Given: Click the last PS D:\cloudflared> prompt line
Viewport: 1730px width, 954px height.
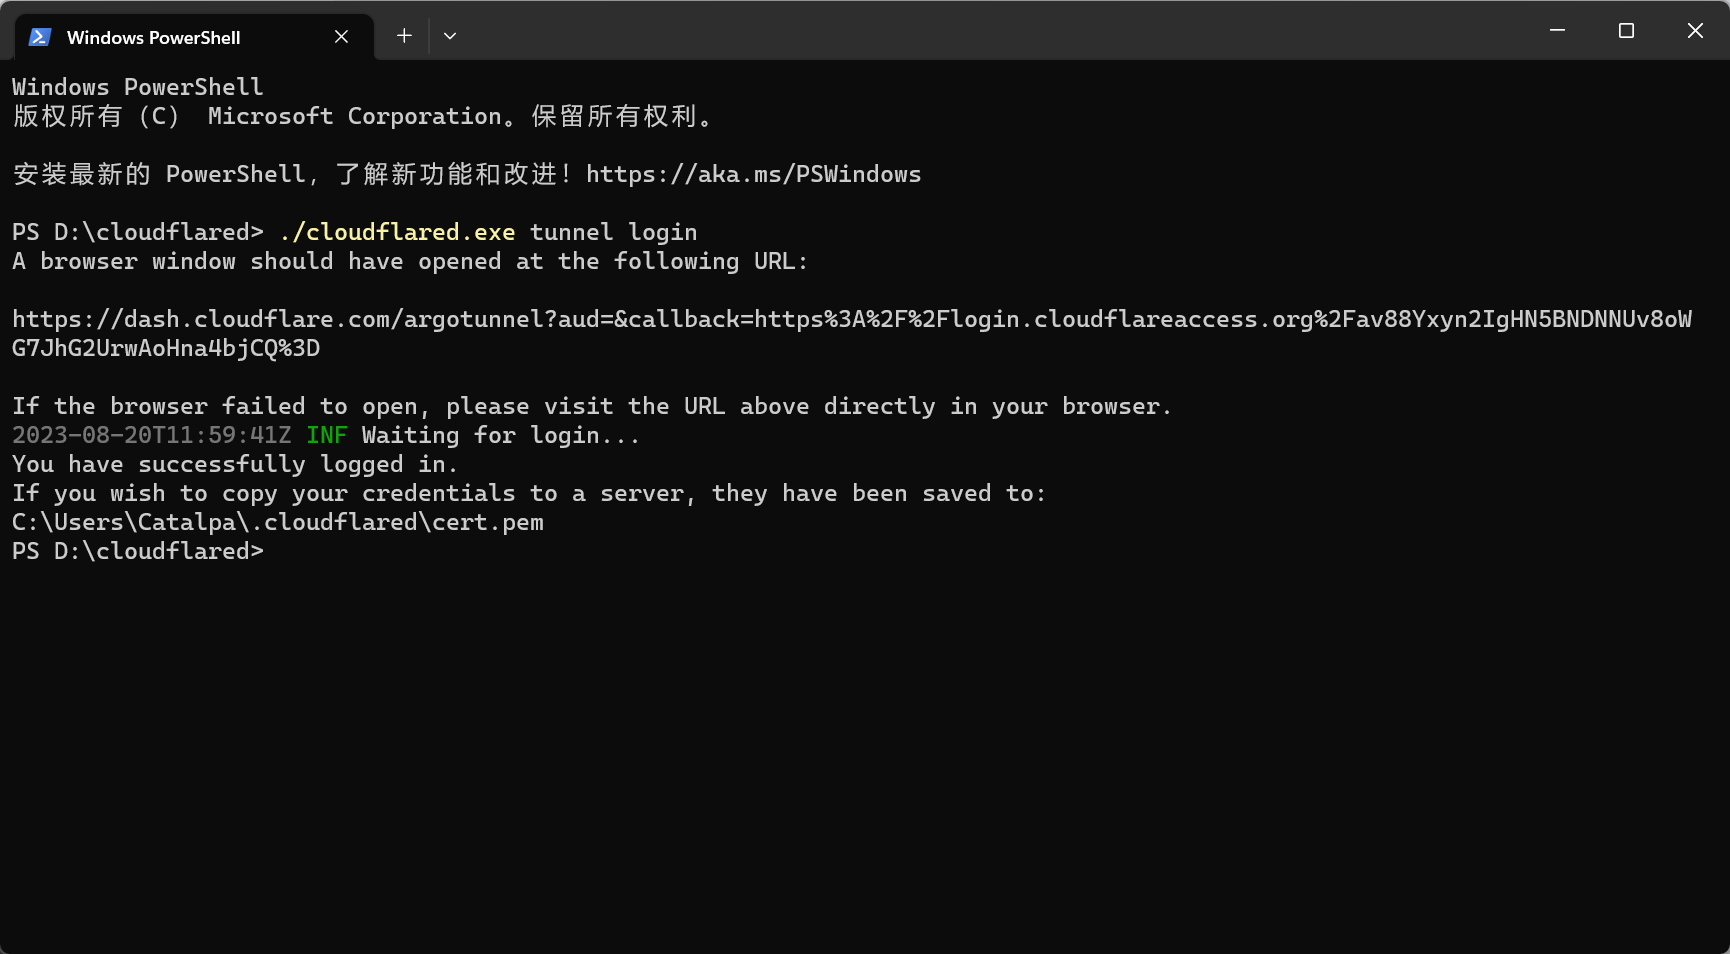Looking at the screenshot, I should pos(138,551).
